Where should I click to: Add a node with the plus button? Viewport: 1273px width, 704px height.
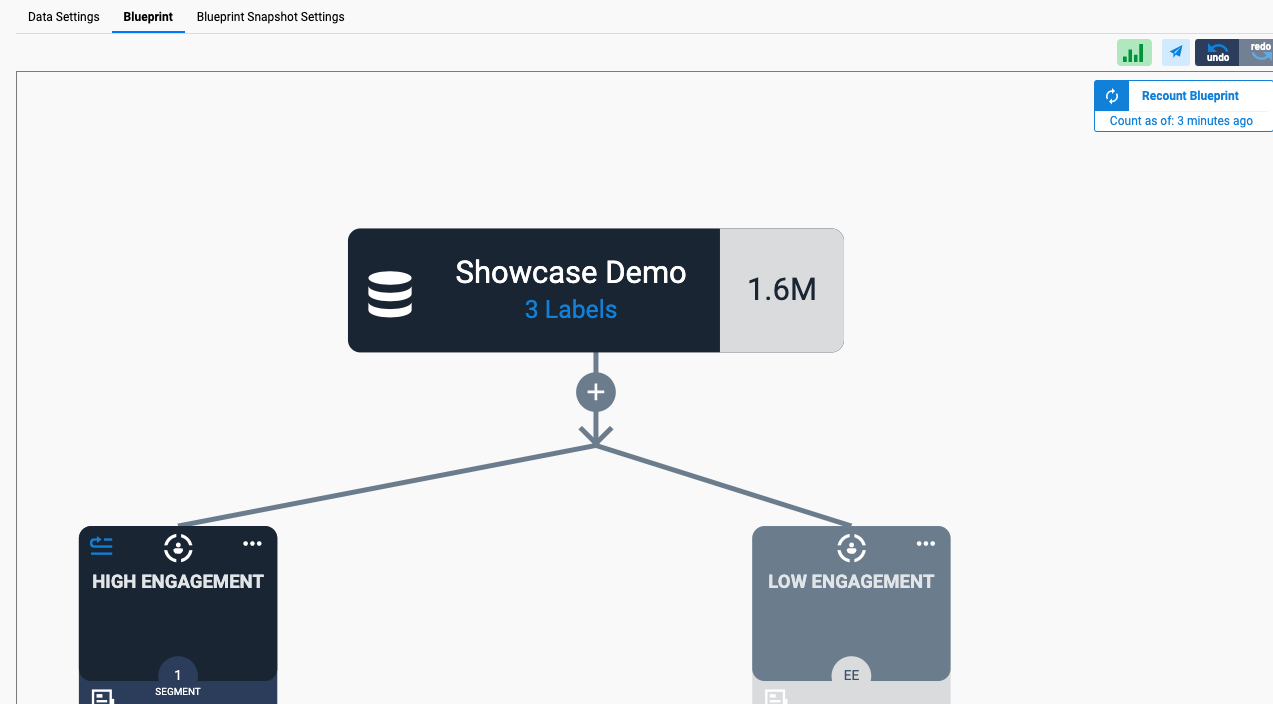[x=596, y=392]
